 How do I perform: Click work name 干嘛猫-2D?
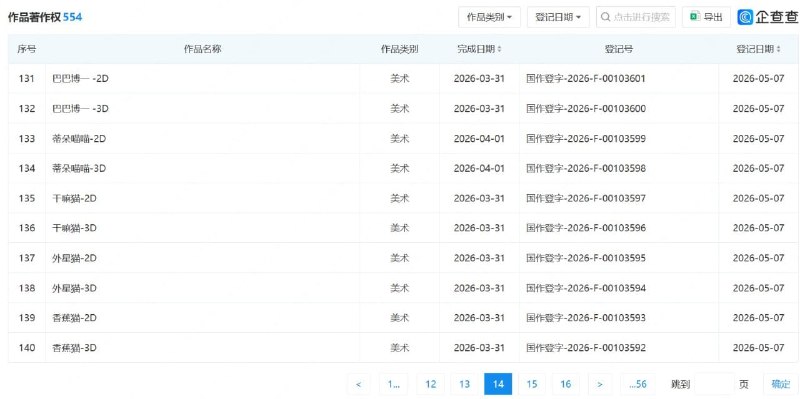[74, 198]
